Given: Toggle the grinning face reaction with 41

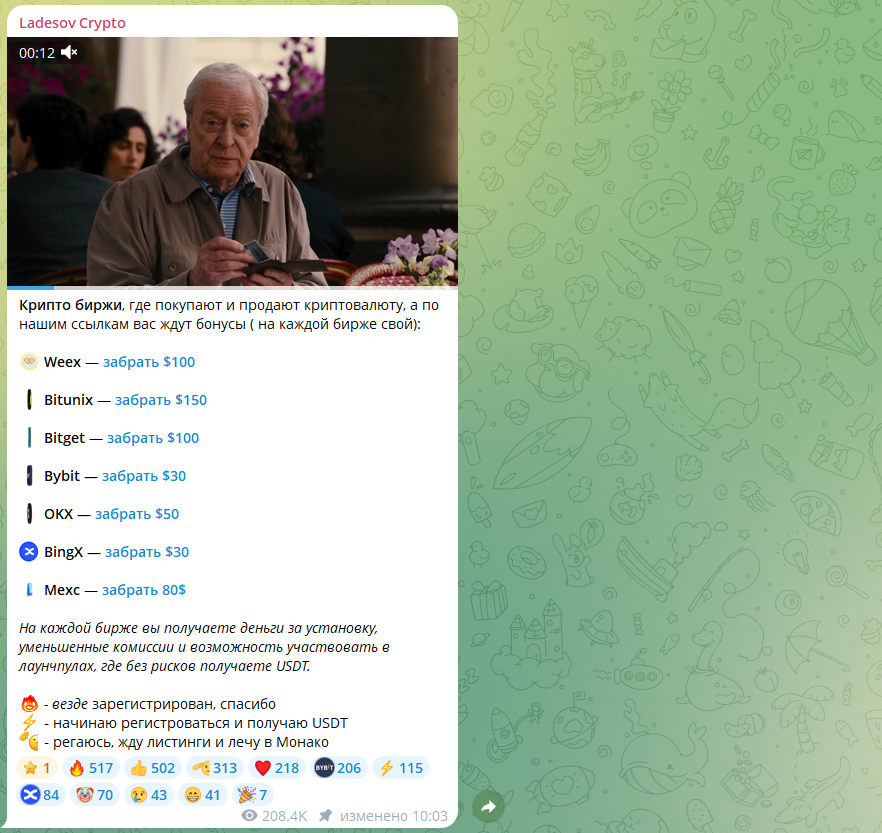Looking at the screenshot, I should (202, 795).
